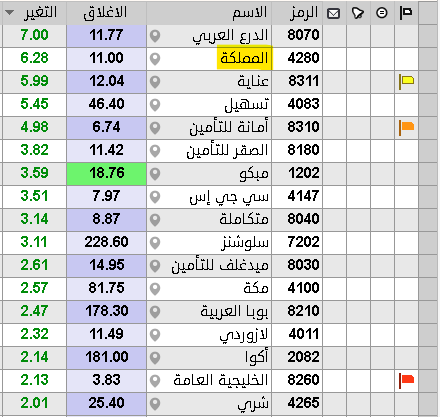440x417 pixels.
Task: Select symbol 8260 cell
Action: click(297, 381)
